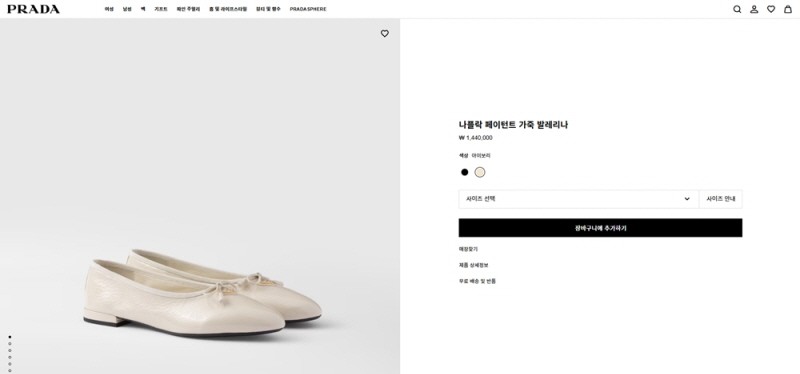Open the 사이즈 안내 size guide
Screen dimensions: 800x374
coord(720,199)
